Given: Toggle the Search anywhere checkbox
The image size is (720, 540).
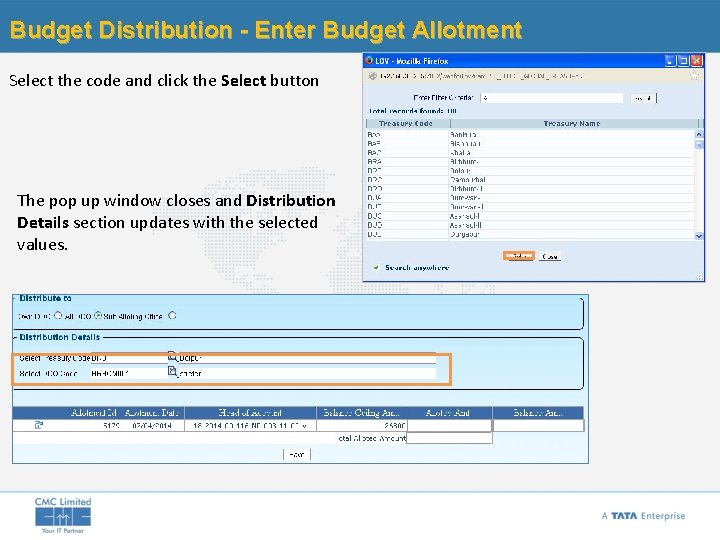Looking at the screenshot, I should point(376,267).
